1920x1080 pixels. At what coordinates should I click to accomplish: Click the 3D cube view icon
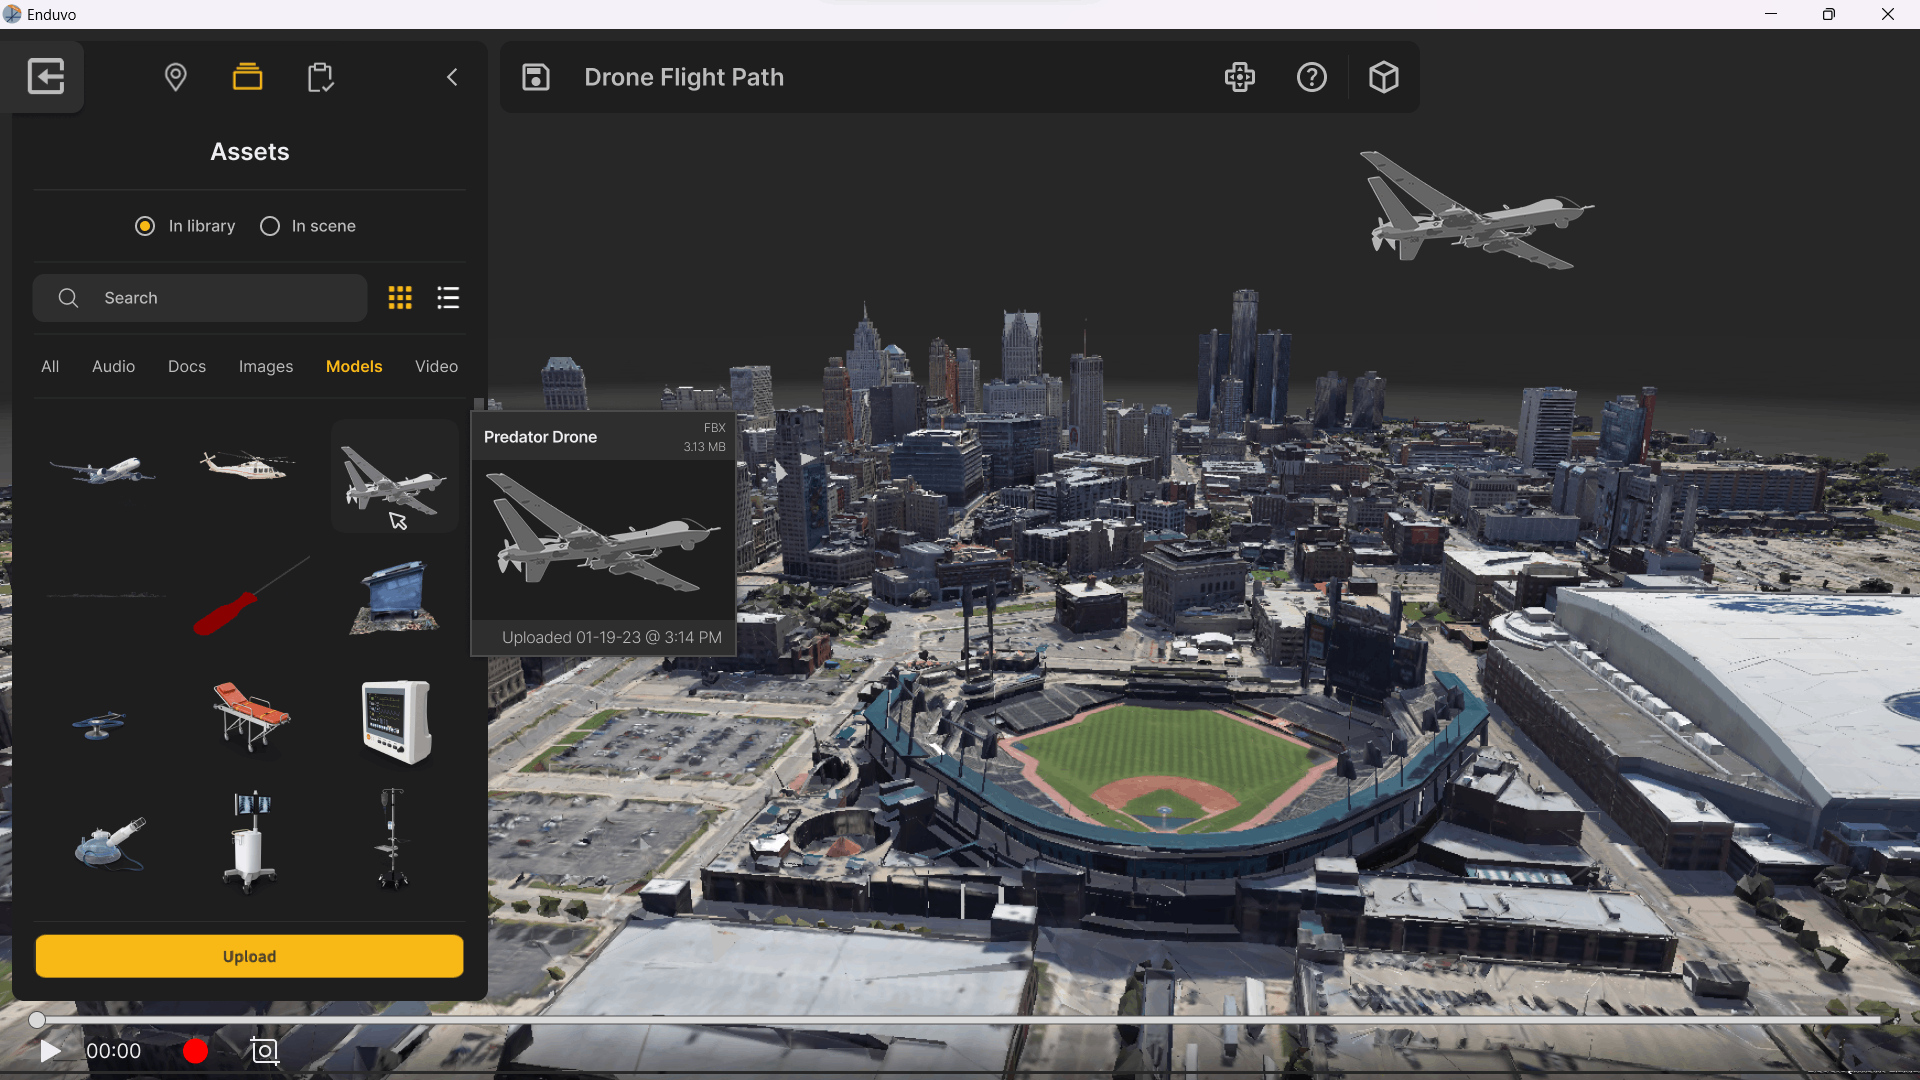(1383, 77)
